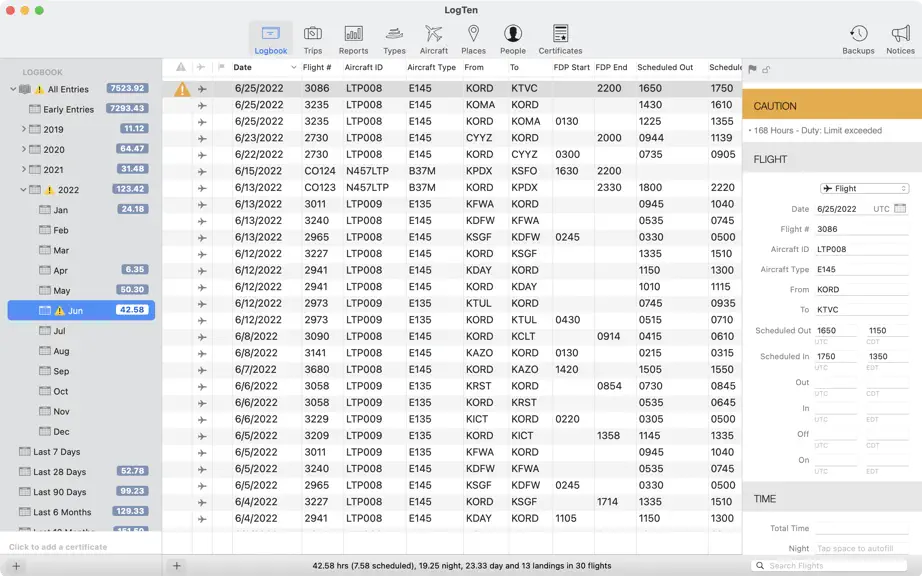The image size is (922, 576).
Task: Open the Places toolbar section
Action: (x=473, y=39)
